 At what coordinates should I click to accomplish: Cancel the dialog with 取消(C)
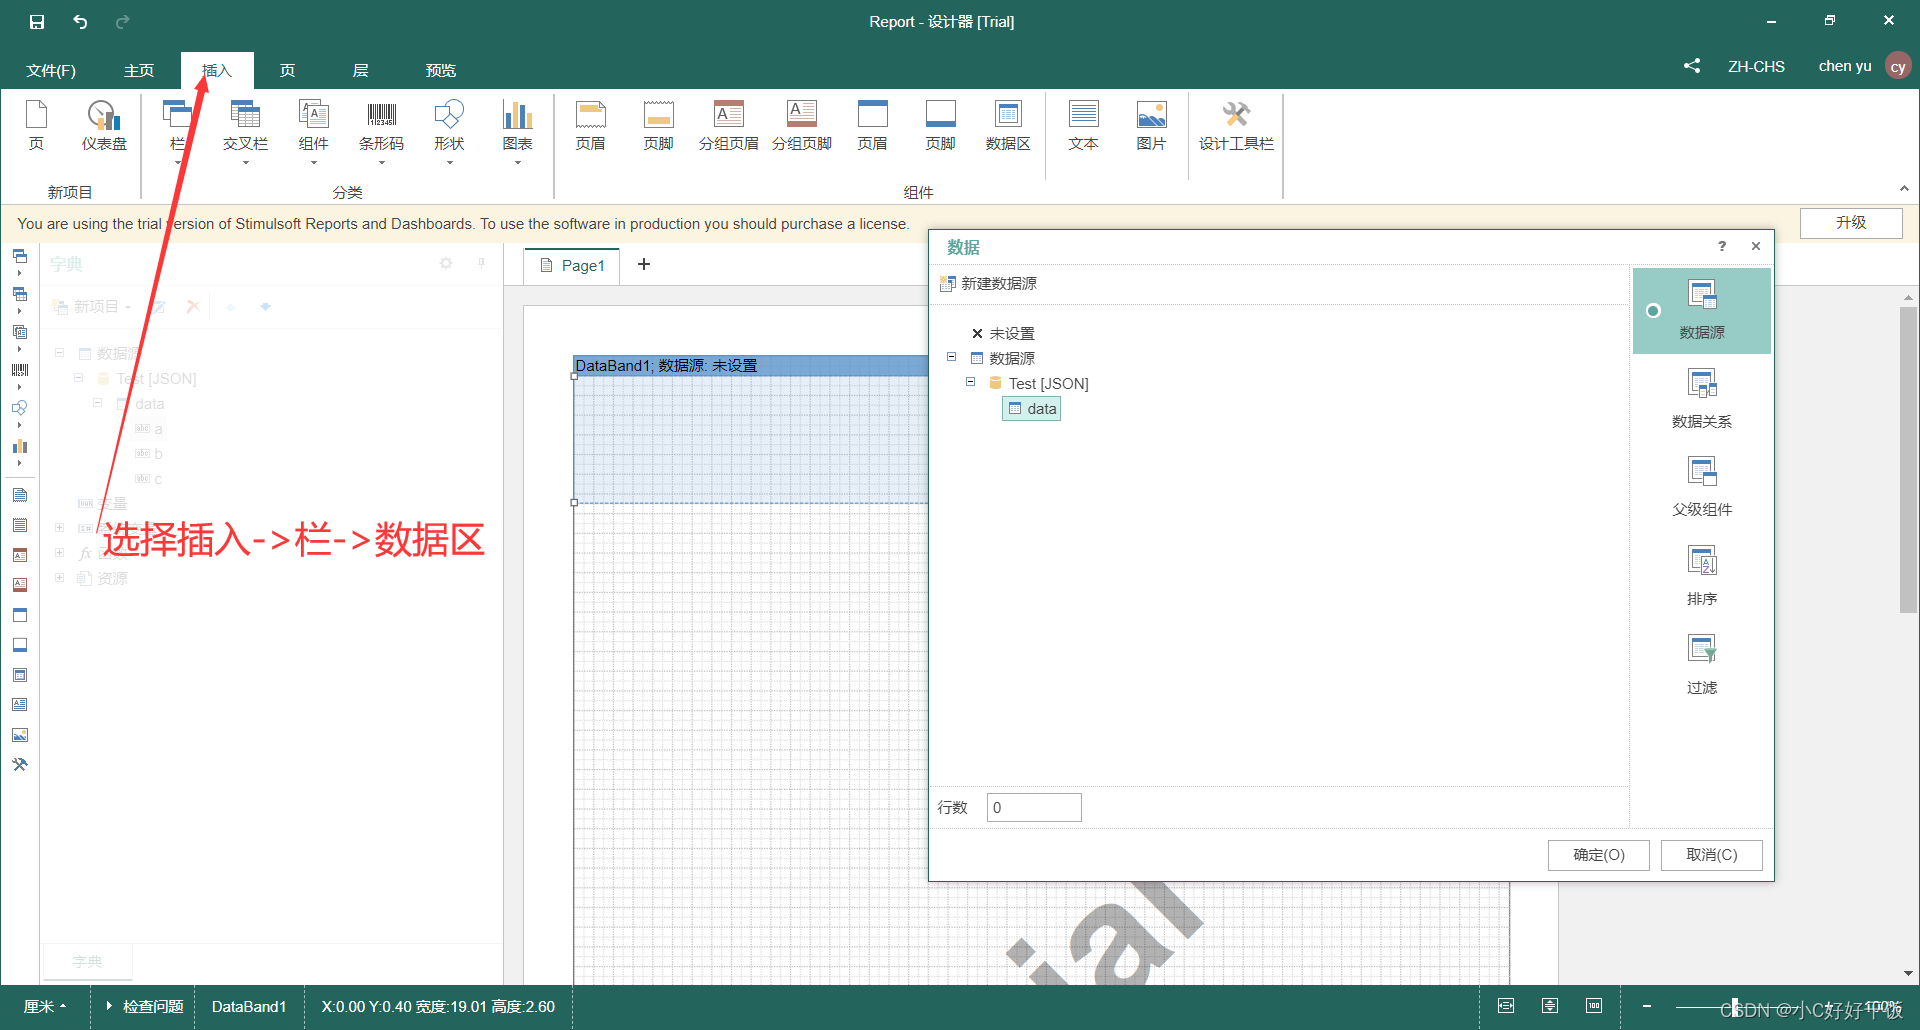click(1712, 855)
